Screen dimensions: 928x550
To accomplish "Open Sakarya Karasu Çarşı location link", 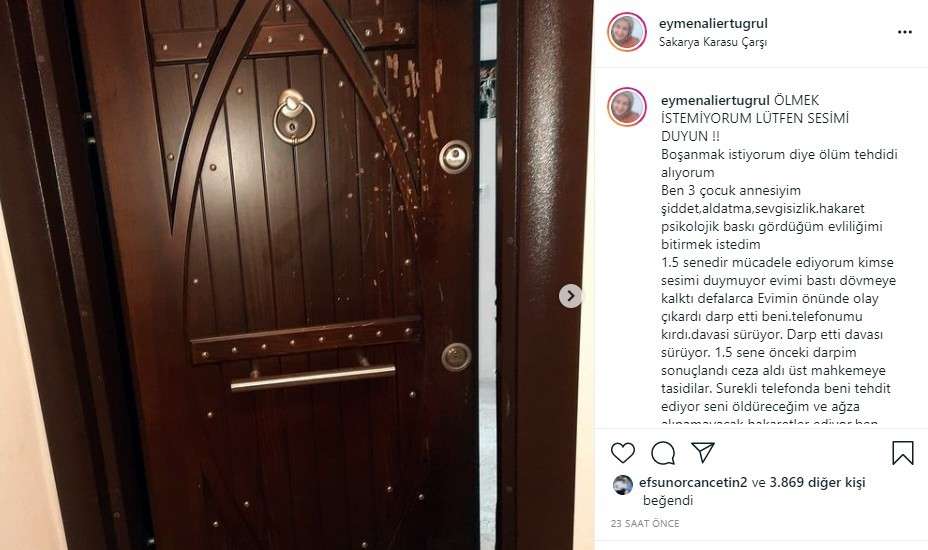I will pos(713,42).
